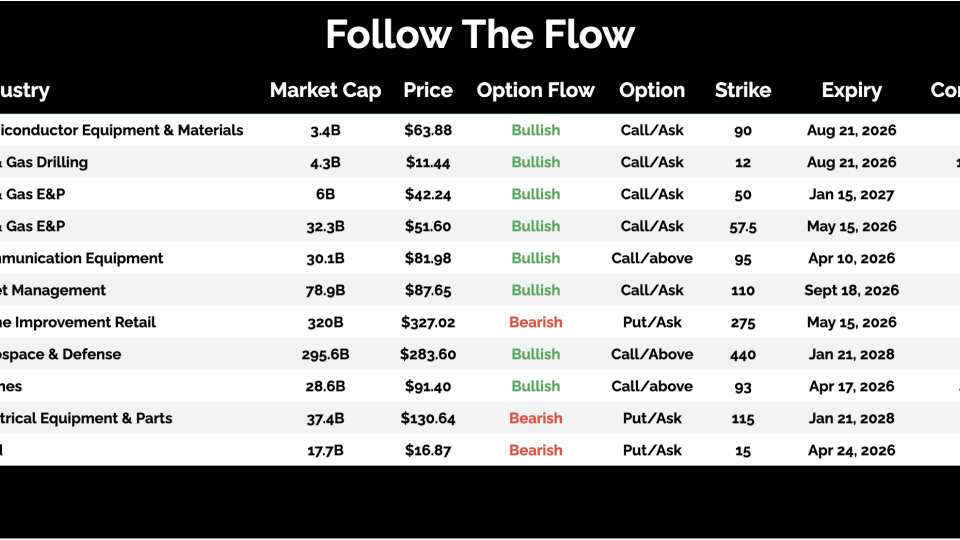960x540 pixels.
Task: Click the Price column header
Action: tap(428, 90)
